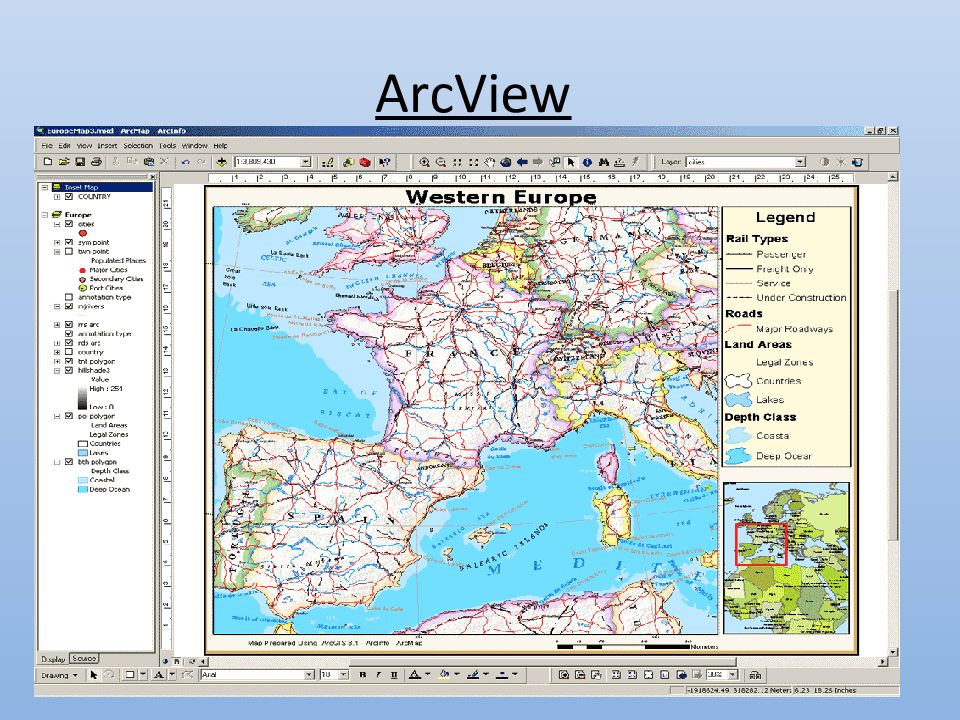The width and height of the screenshot is (960, 720).
Task: Click the What's This help icon
Action: click(x=384, y=162)
